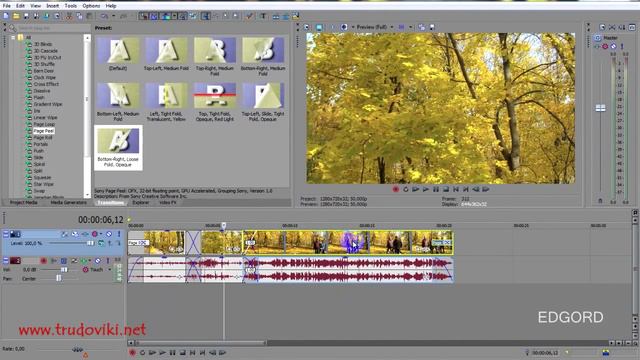Open the Undo history dropdown arrow
This screenshot has height=360, width=640.
(x=113, y=16)
